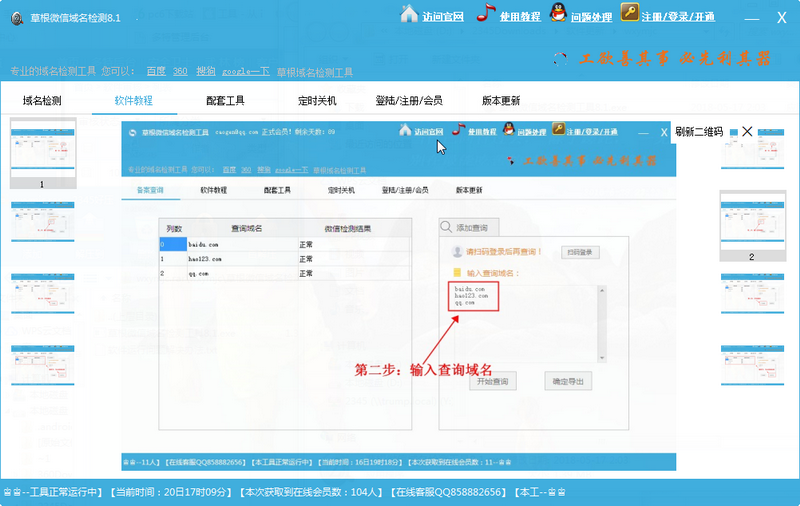The image size is (800, 506).
Task: Open the 问题处理 link
Action: point(591,17)
